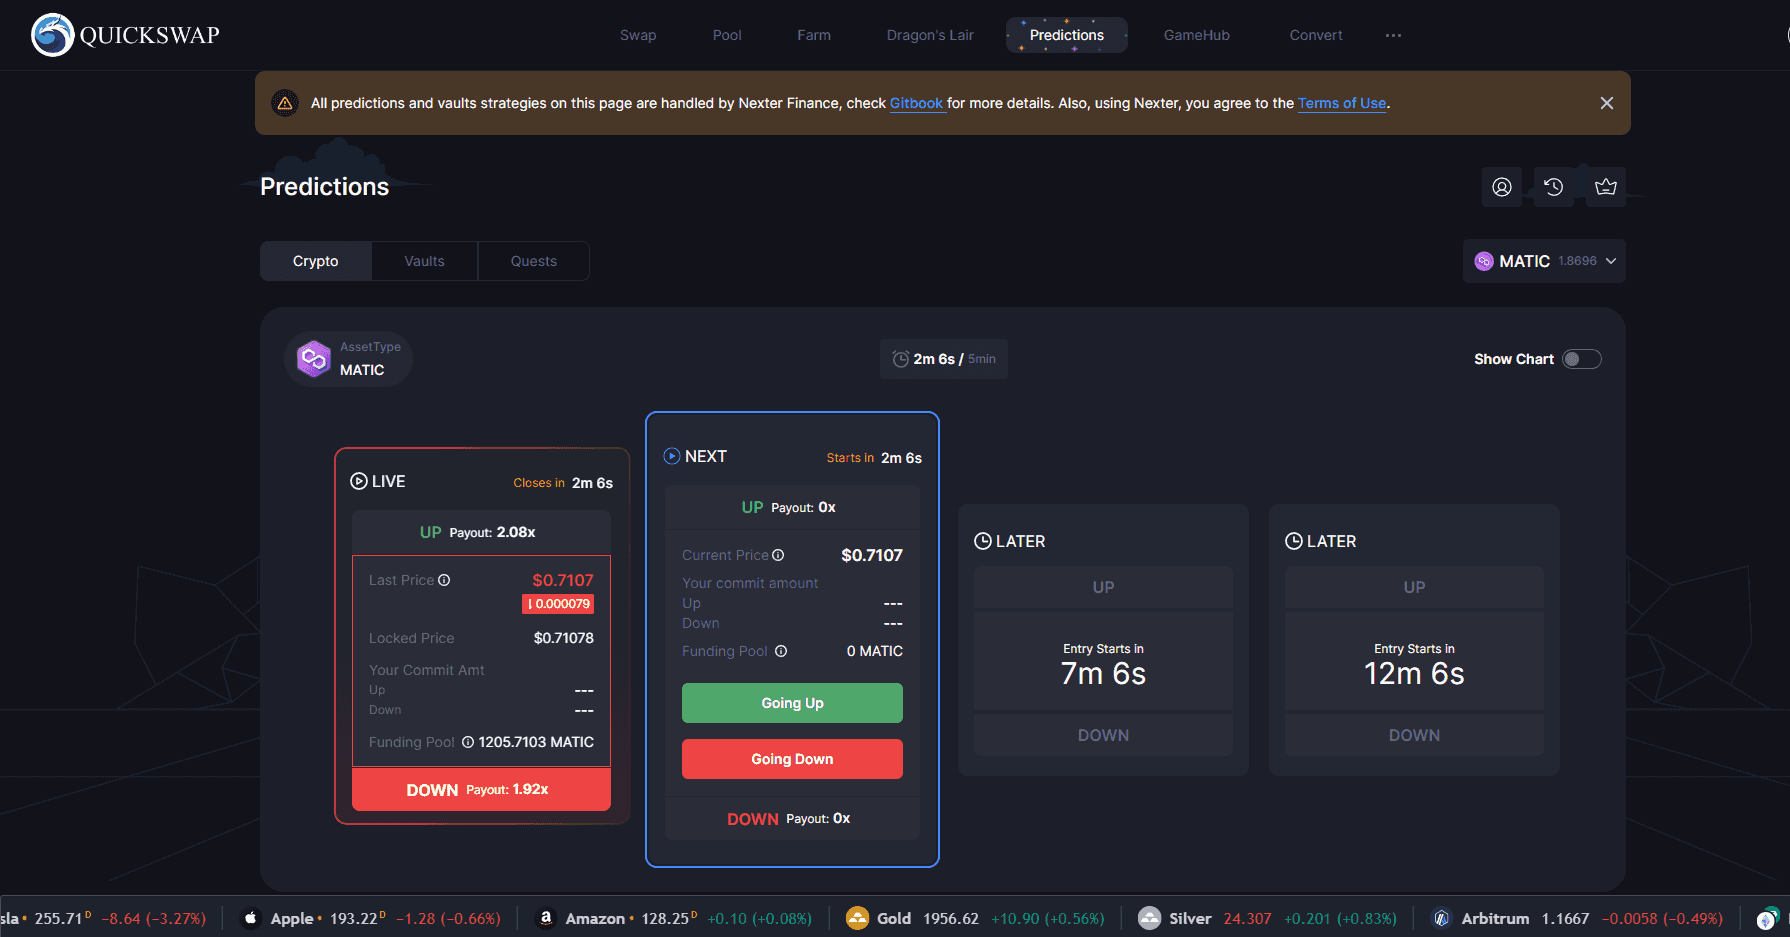Viewport: 1790px width, 937px height.
Task: Toggle the Show Chart switch
Action: tap(1581, 359)
